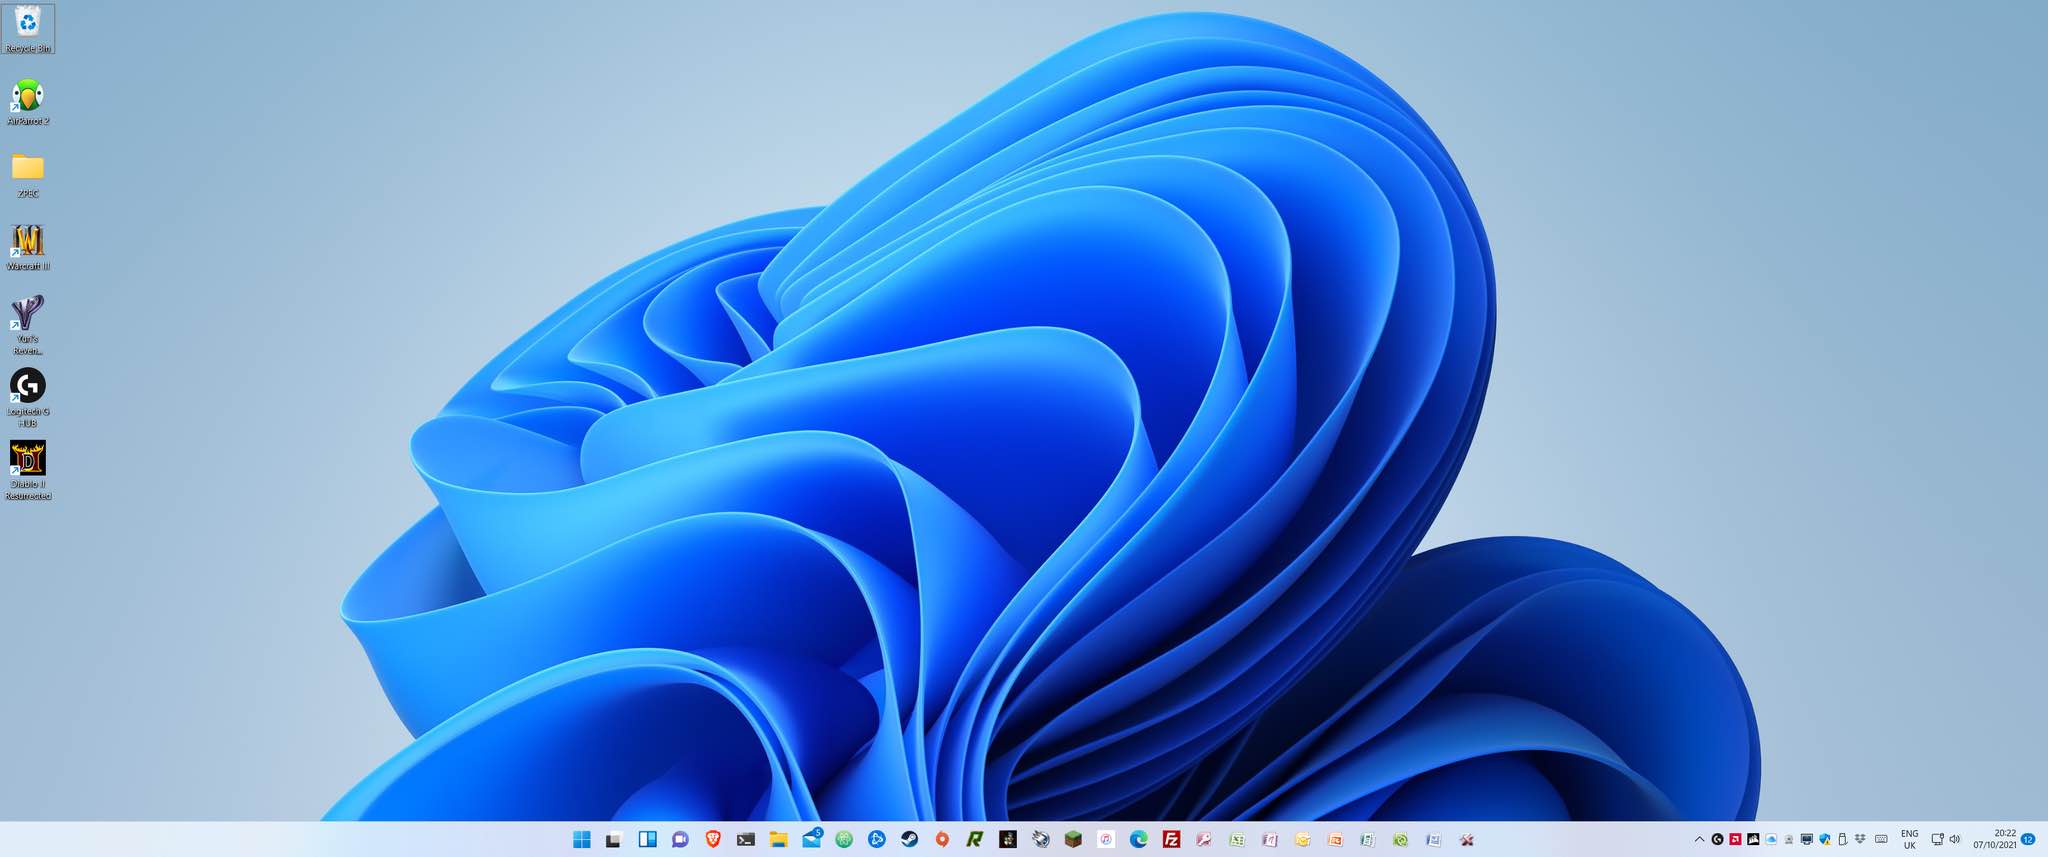
Task: Open the Windows Start menu
Action: (x=581, y=840)
